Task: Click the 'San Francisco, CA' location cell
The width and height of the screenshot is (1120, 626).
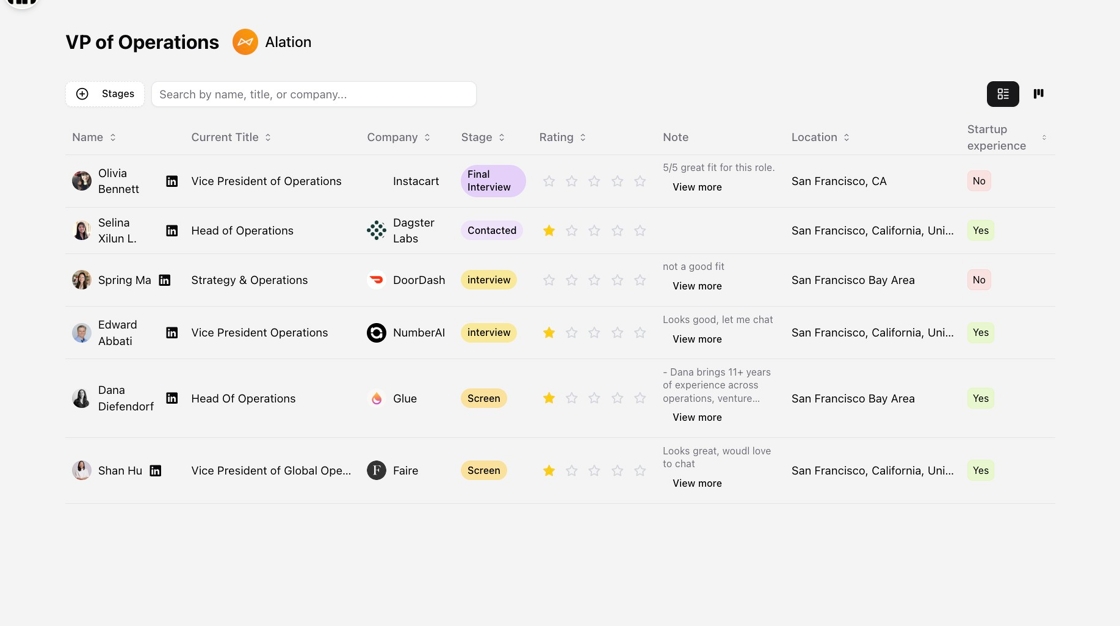Action: (839, 182)
